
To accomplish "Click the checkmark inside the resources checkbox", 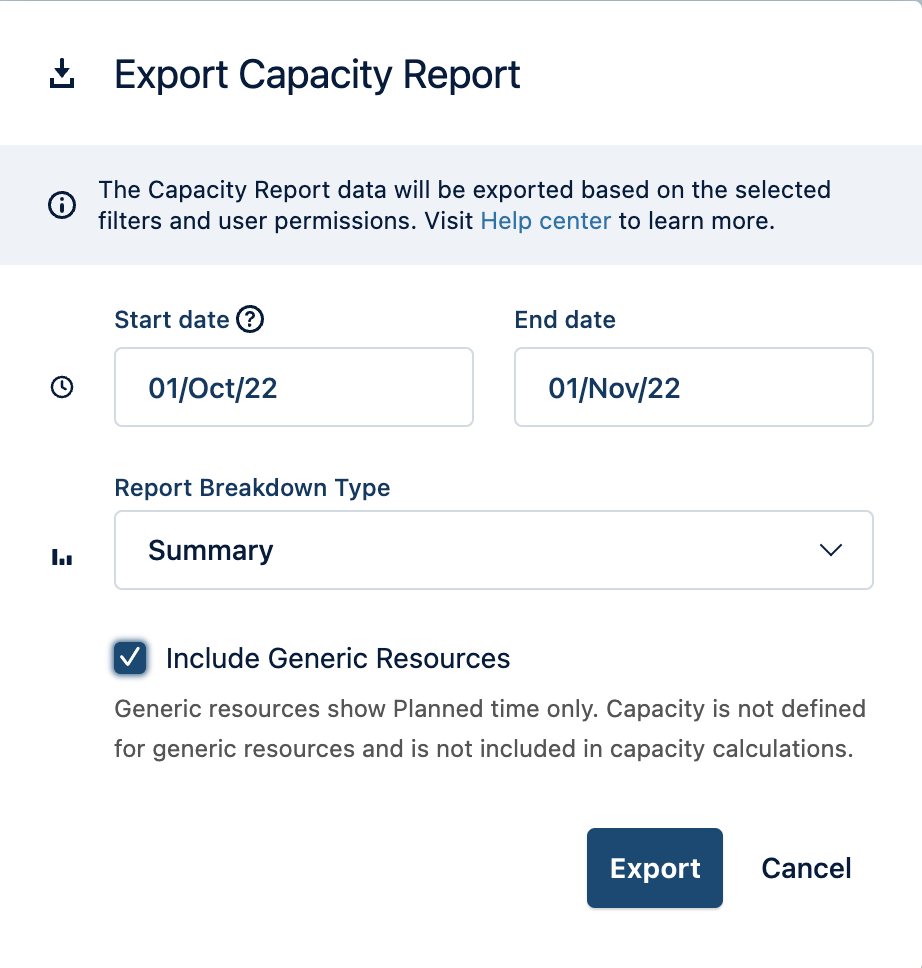I will click(x=130, y=658).
